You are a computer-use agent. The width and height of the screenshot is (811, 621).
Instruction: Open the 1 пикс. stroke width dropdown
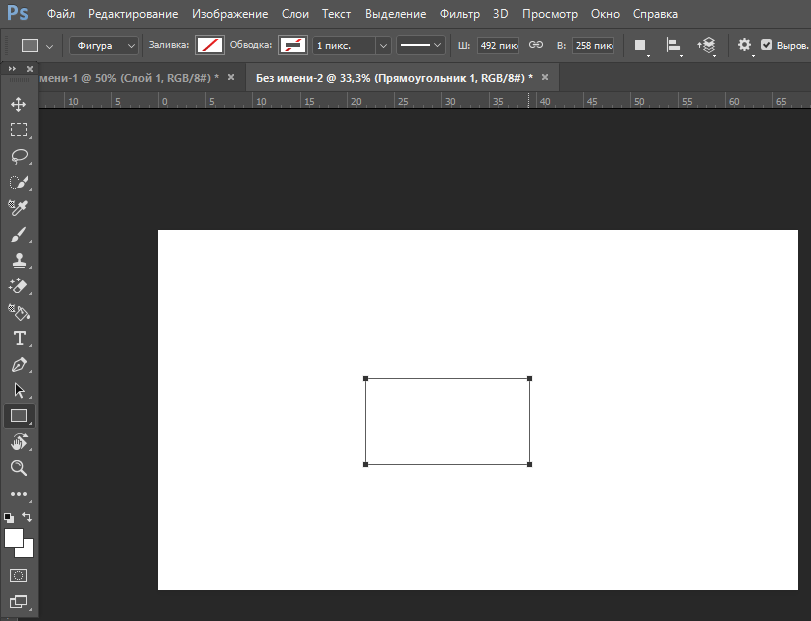(x=382, y=46)
